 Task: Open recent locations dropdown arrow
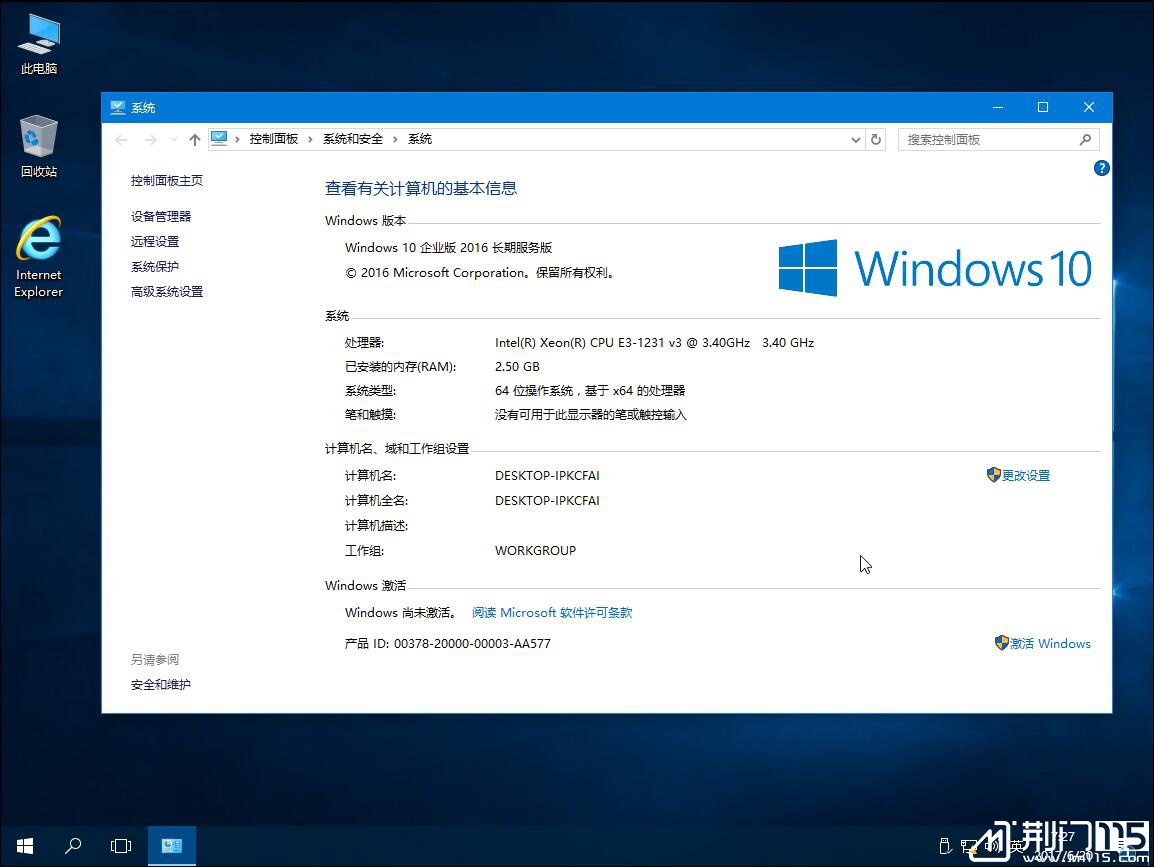[x=174, y=139]
